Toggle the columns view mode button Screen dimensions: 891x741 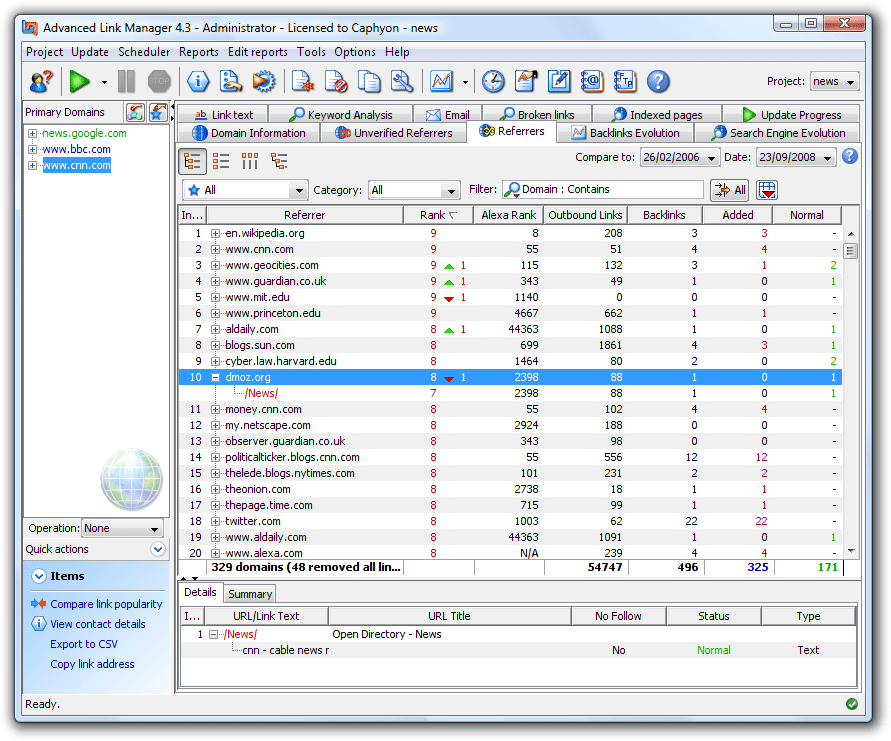[249, 161]
